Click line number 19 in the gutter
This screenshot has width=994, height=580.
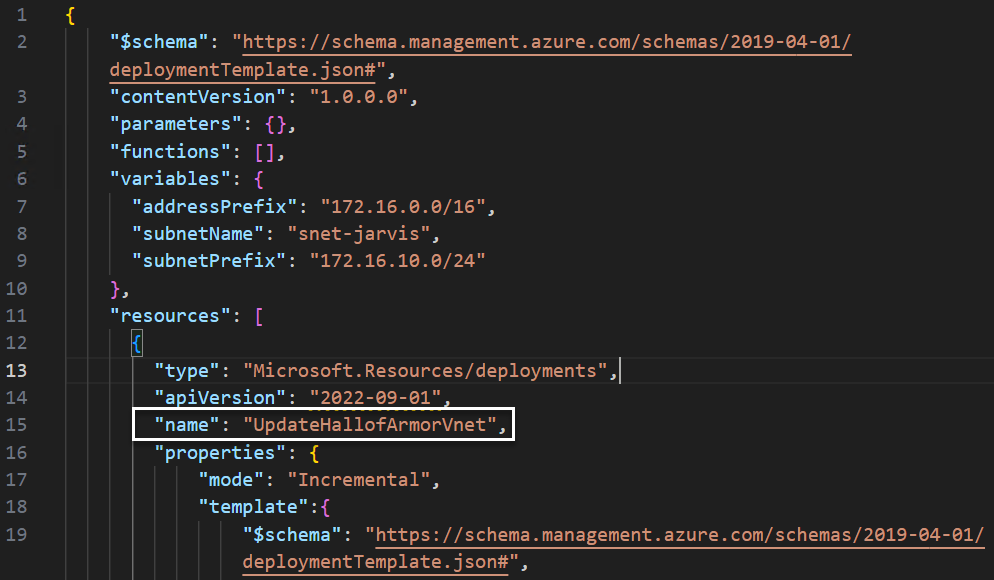click(x=16, y=534)
